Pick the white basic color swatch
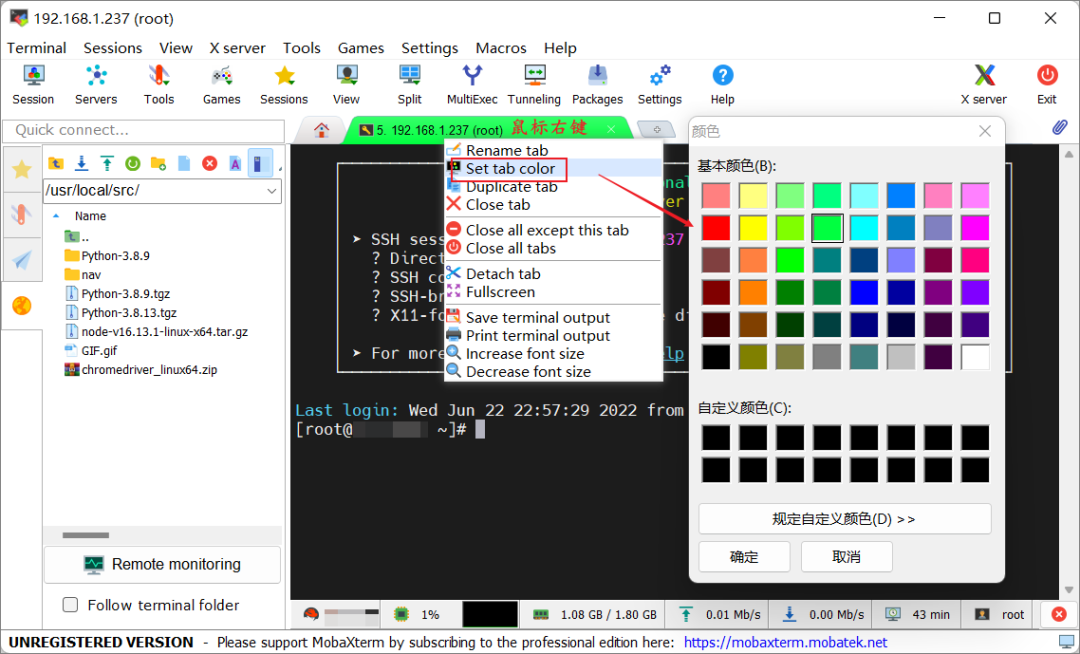The height and width of the screenshot is (654, 1080). pyautogui.click(x=975, y=357)
